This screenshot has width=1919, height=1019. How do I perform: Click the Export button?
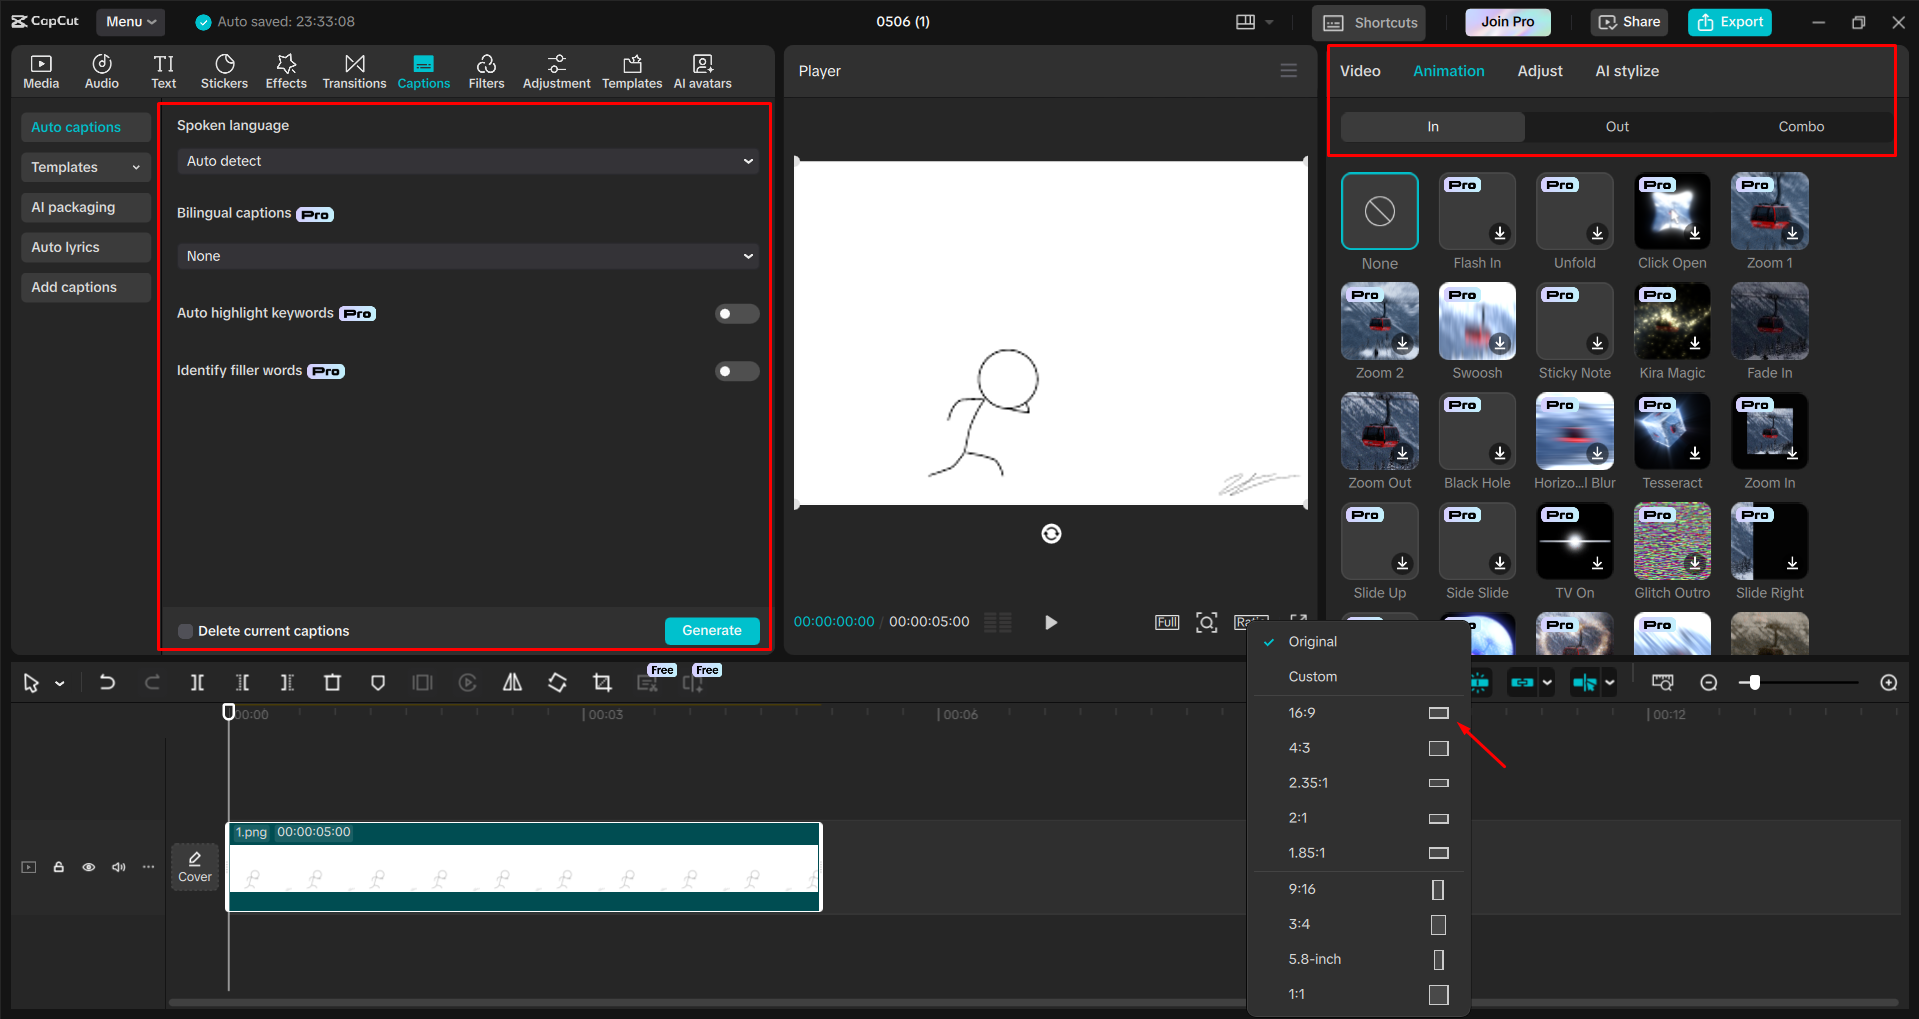[1729, 21]
